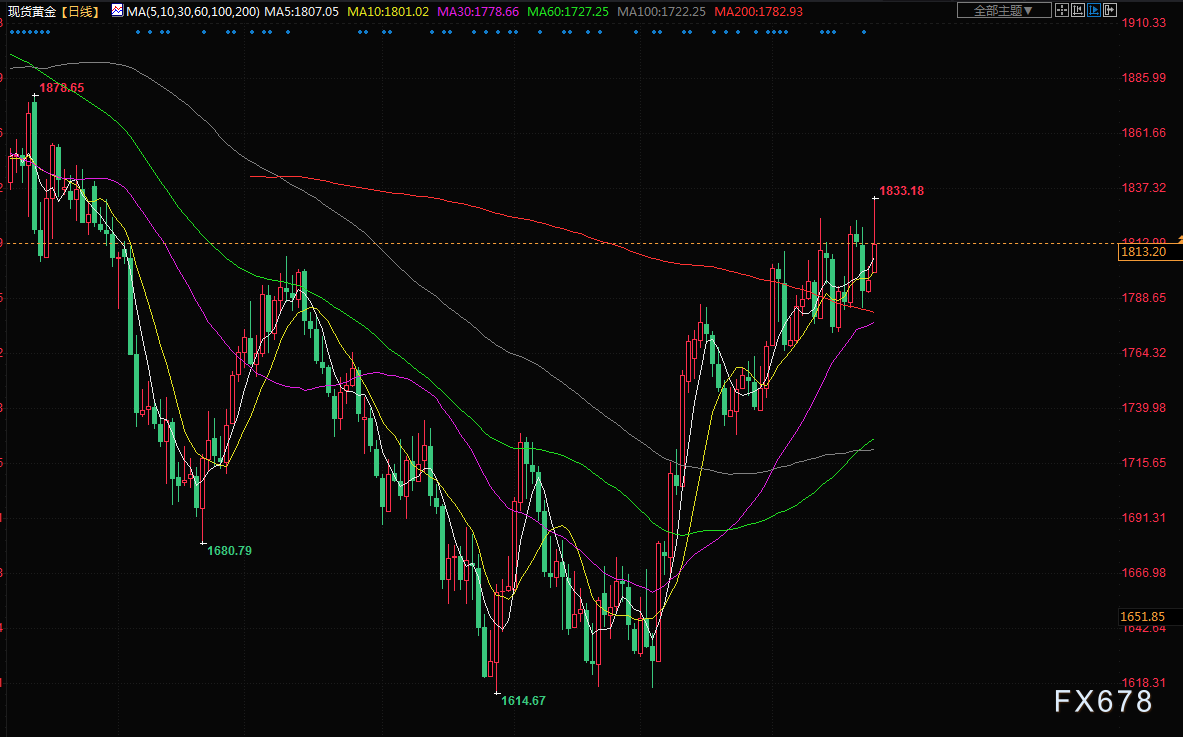The height and width of the screenshot is (737, 1183).
Task: Open the 全部主题 dropdown
Action: [x=1003, y=10]
